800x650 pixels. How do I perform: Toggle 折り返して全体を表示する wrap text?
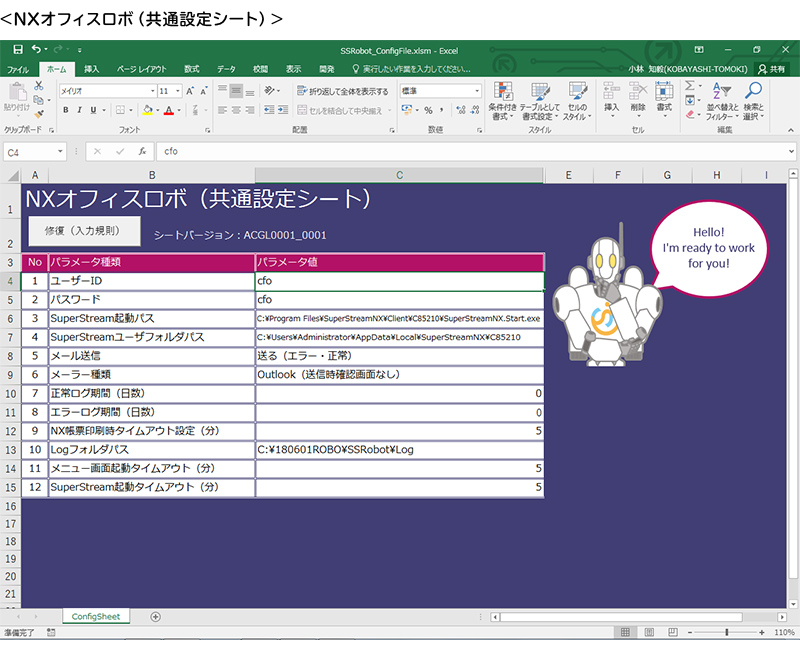[x=343, y=91]
